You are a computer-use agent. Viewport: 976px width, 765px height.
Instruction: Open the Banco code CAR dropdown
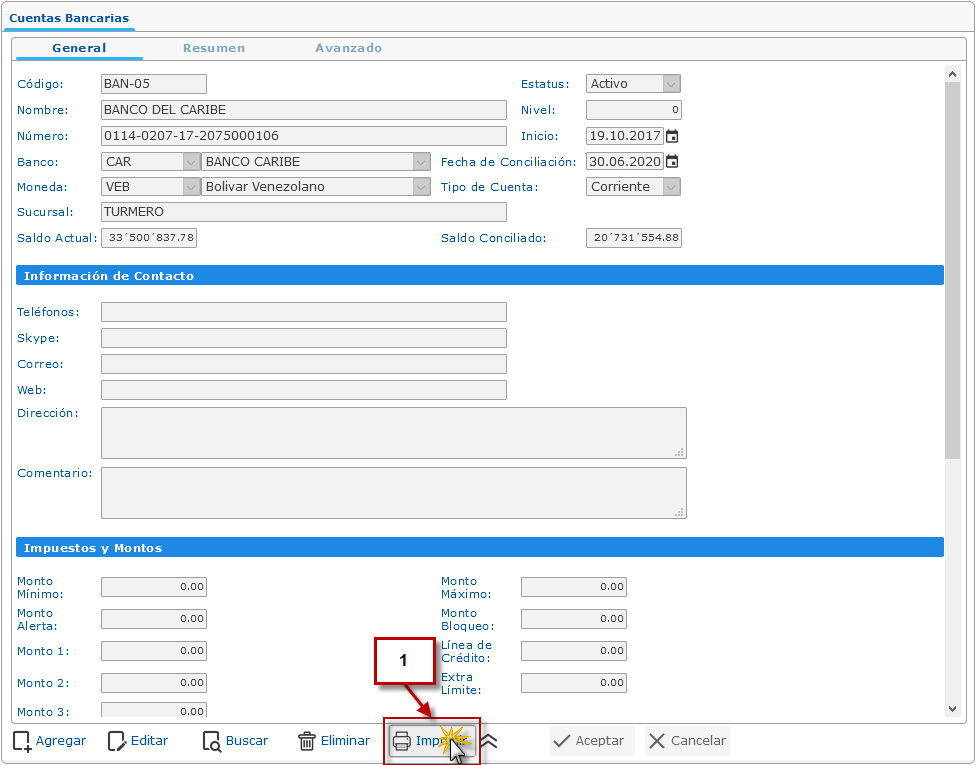(x=191, y=162)
